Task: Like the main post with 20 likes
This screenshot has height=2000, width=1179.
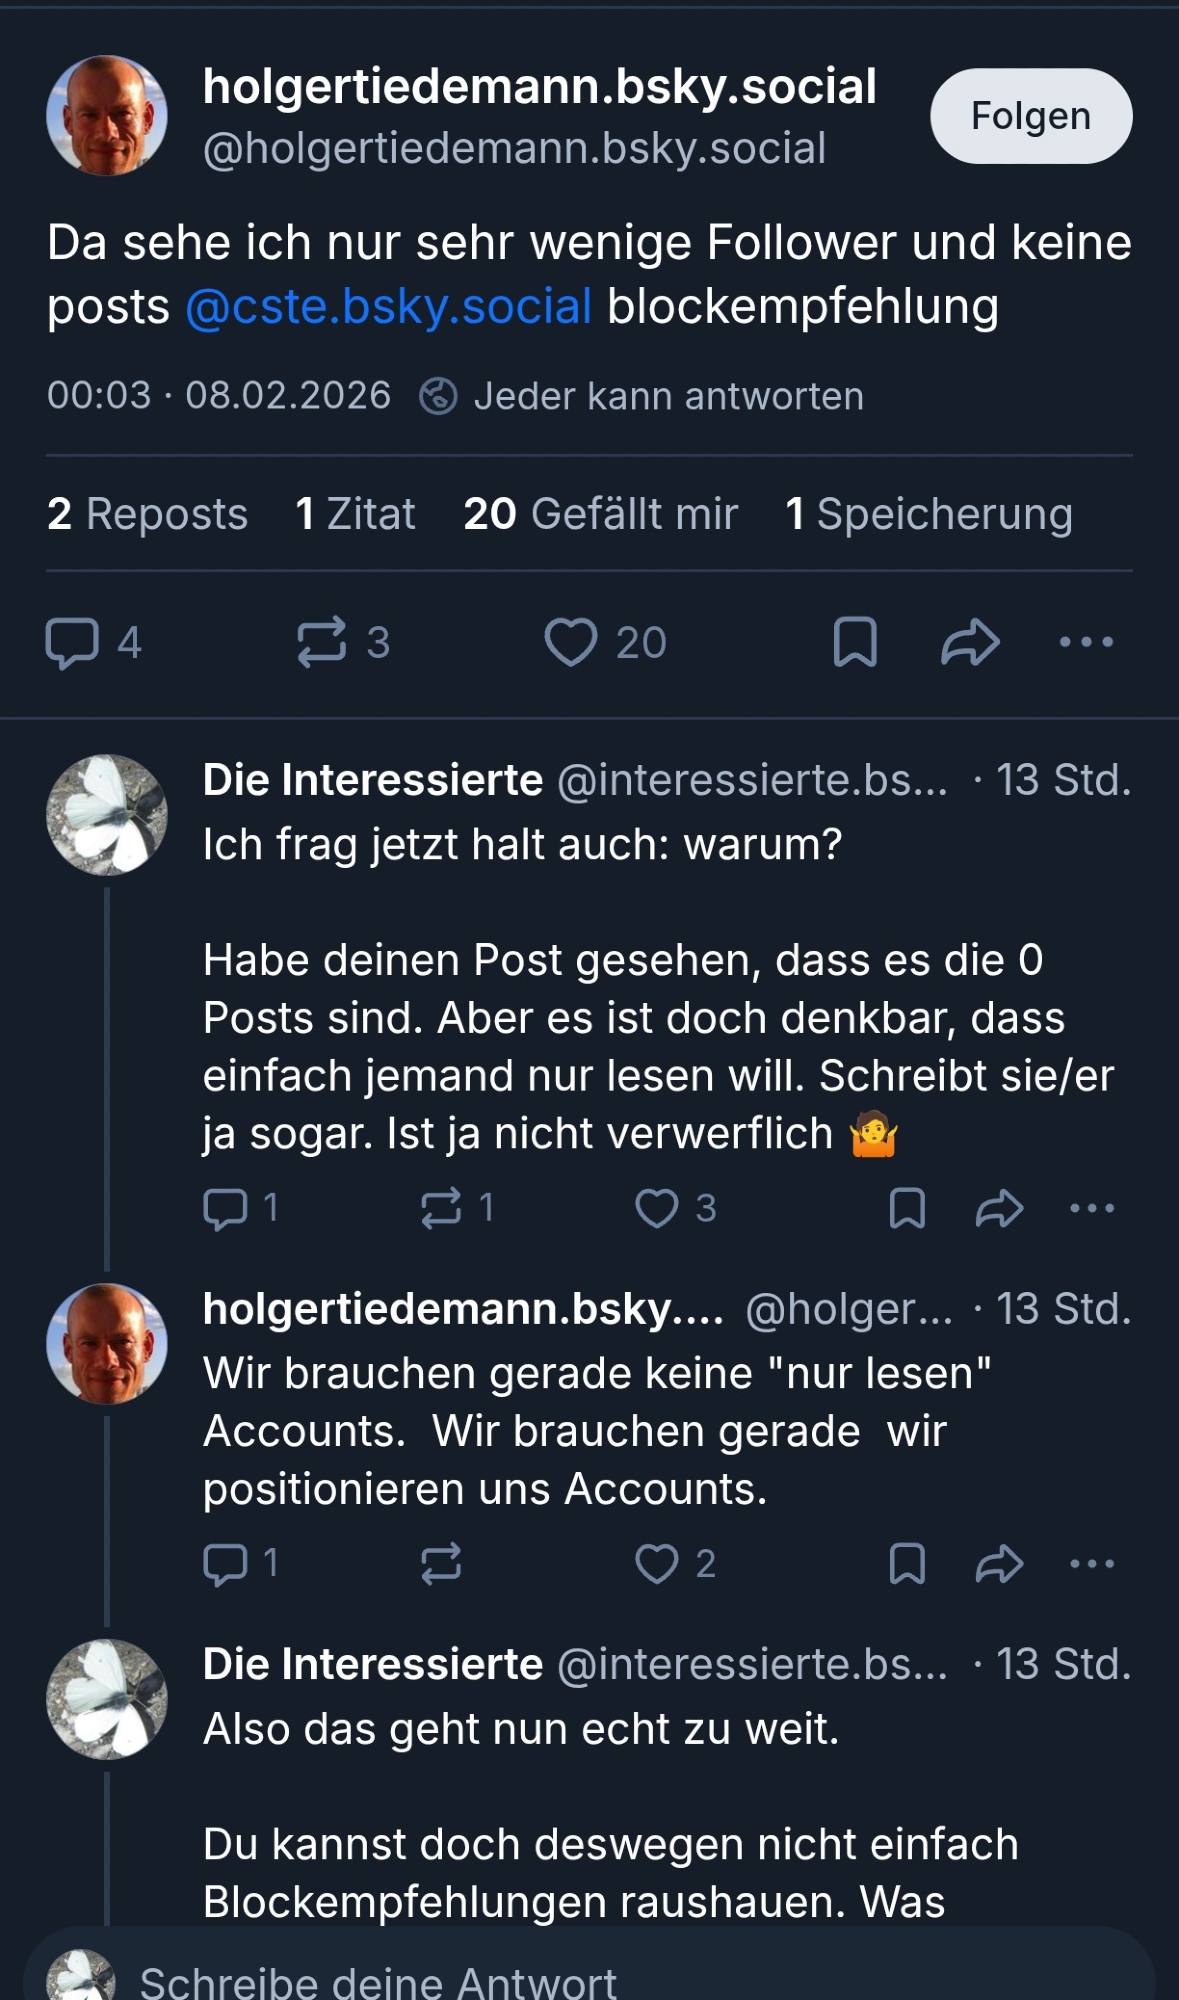Action: click(571, 642)
